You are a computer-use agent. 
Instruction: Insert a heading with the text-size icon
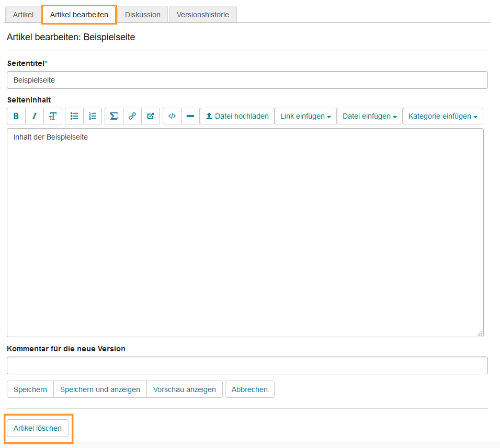tap(53, 116)
